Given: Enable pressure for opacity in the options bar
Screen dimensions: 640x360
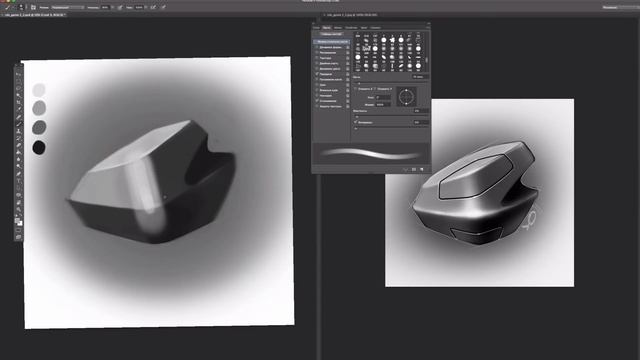Looking at the screenshot, I should [x=120, y=7].
